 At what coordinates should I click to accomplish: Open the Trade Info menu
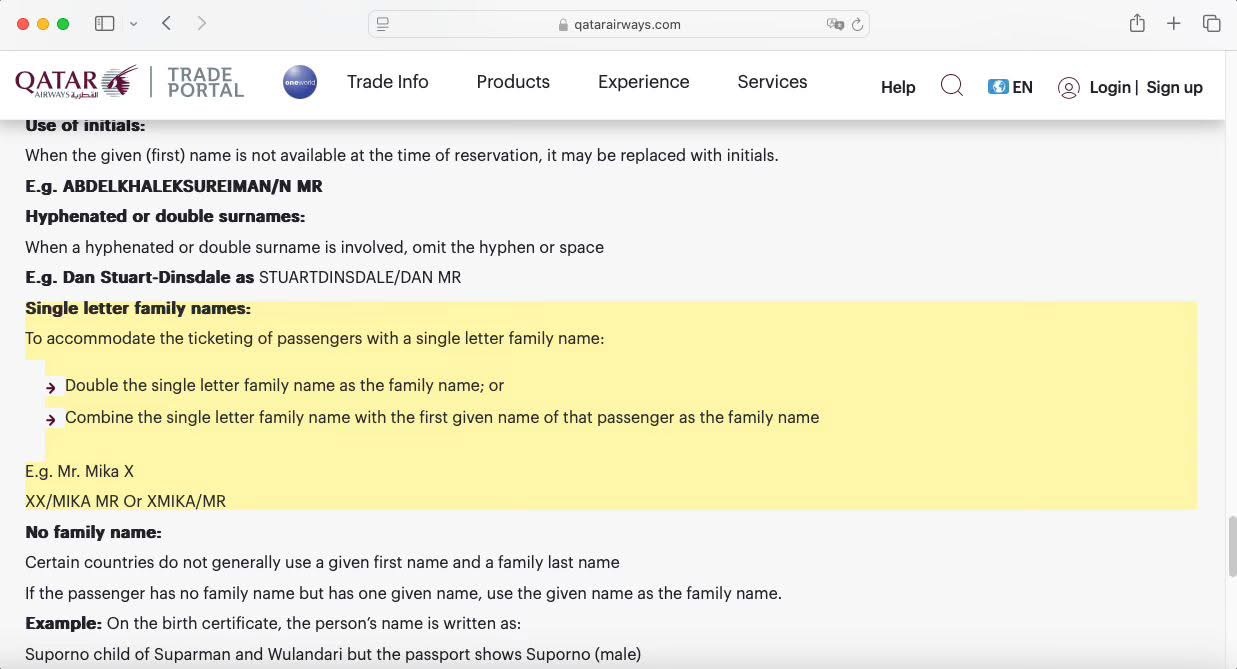387,82
